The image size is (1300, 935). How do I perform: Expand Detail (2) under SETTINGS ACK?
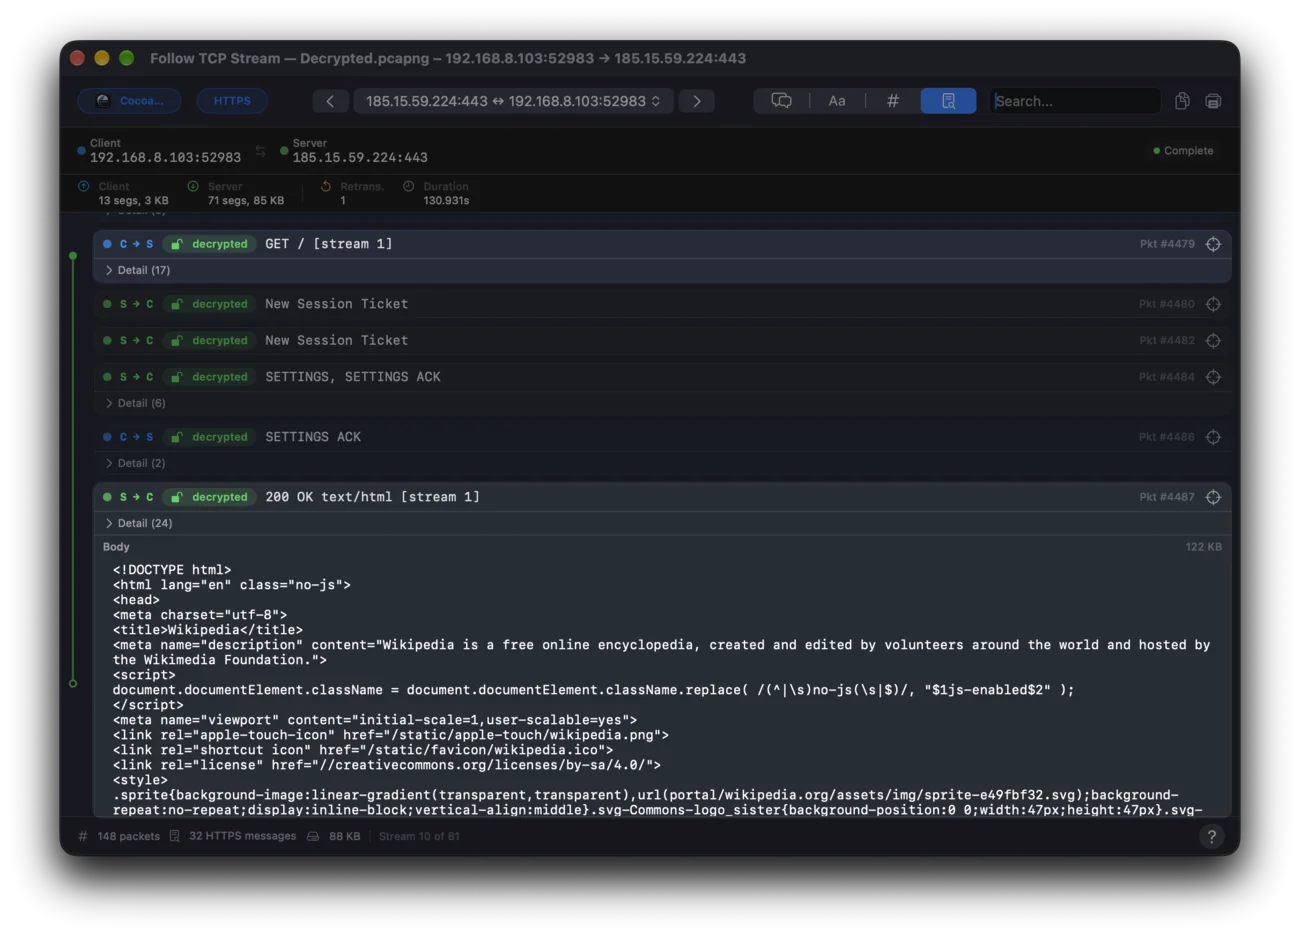click(x=136, y=463)
